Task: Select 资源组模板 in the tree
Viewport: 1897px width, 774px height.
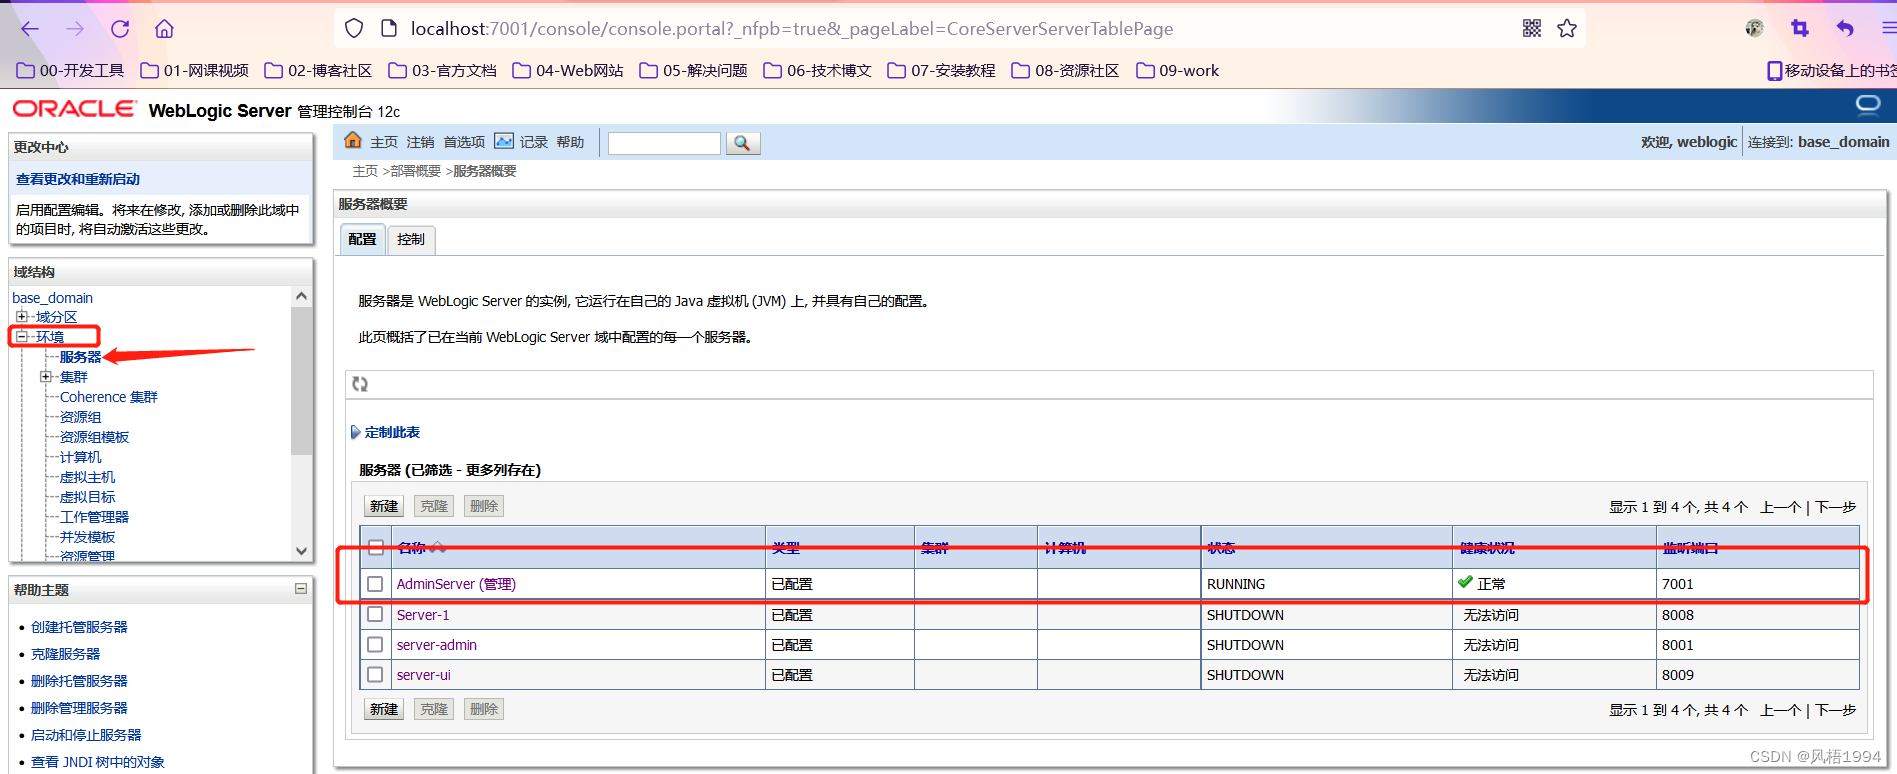Action: click(x=94, y=437)
